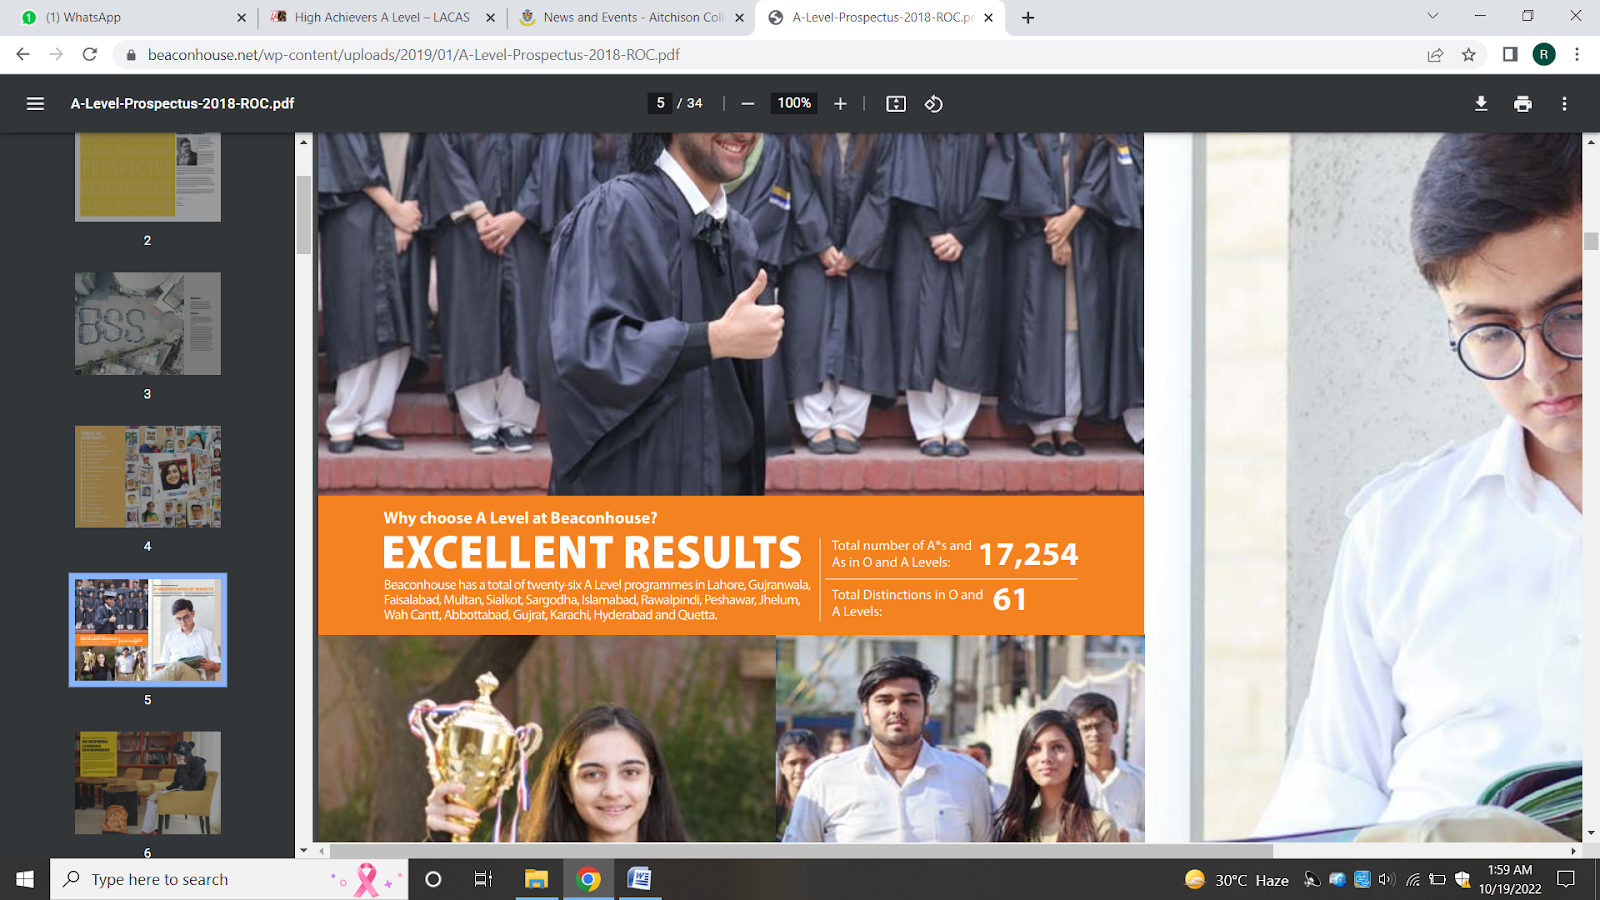Image resolution: width=1600 pixels, height=900 pixels.
Task: Switch to High Achievers A Level – LACAS tab
Action: pyautogui.click(x=382, y=17)
